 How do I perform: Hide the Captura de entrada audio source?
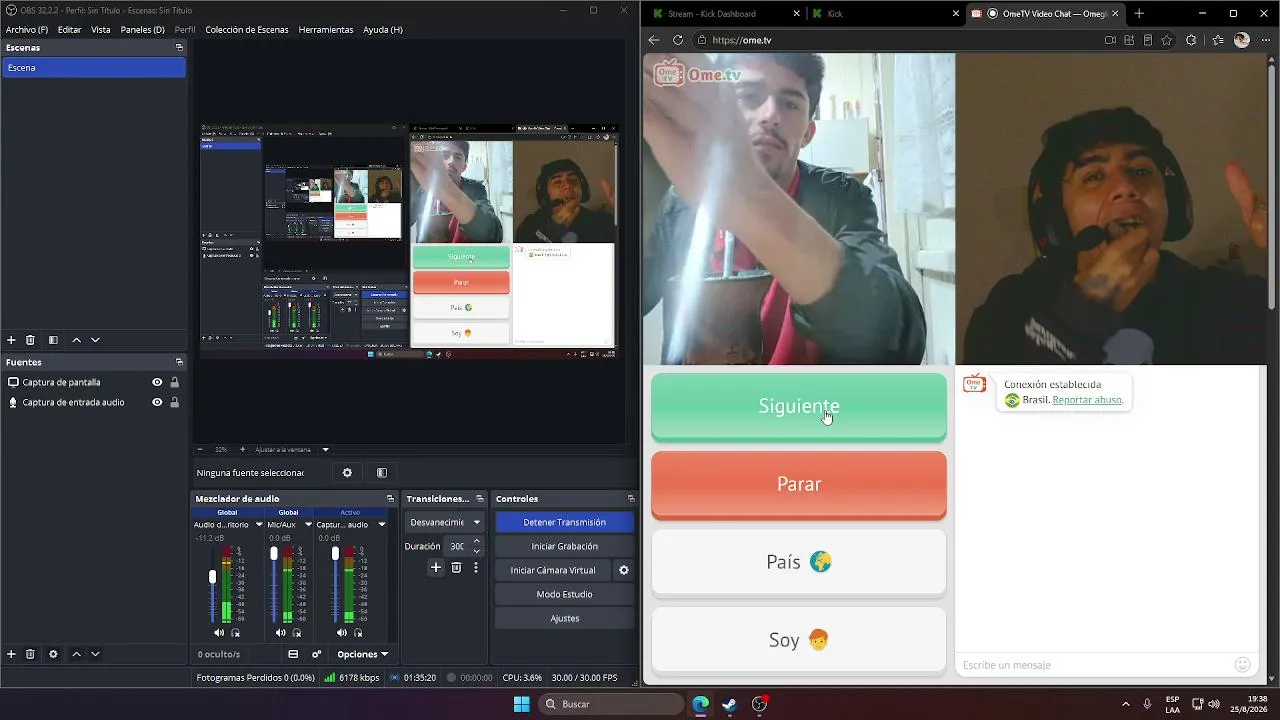tap(157, 402)
